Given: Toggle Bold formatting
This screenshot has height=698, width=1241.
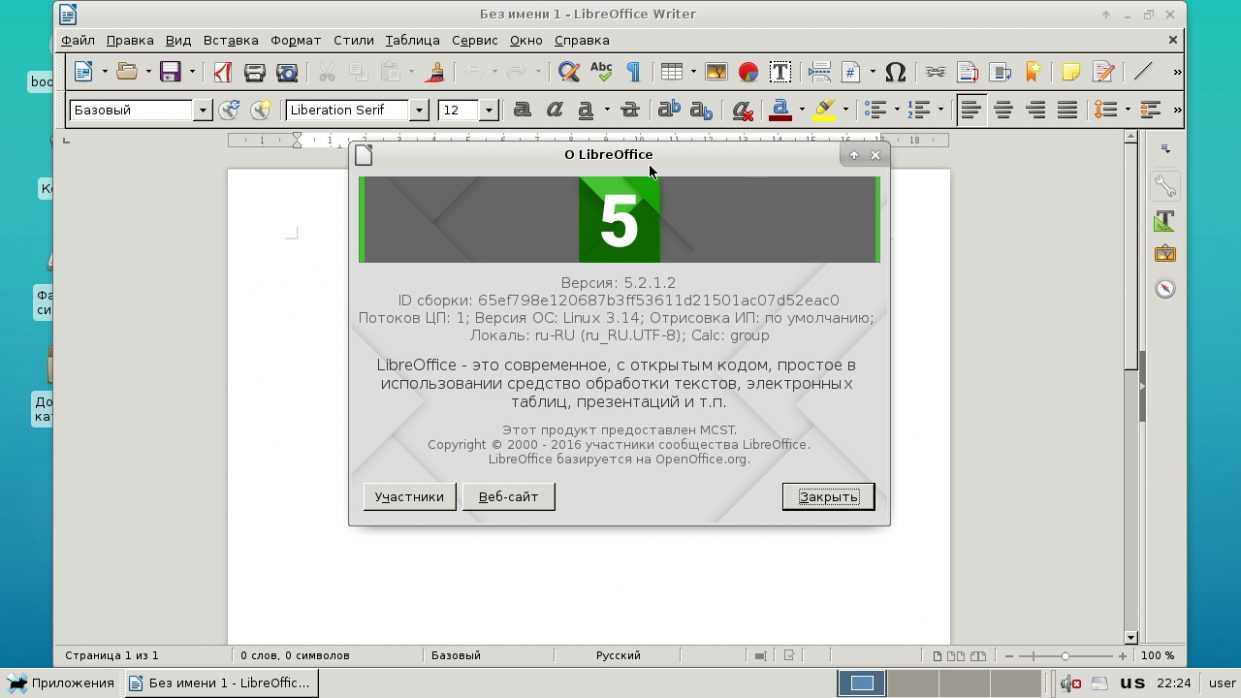Looking at the screenshot, I should coord(522,110).
